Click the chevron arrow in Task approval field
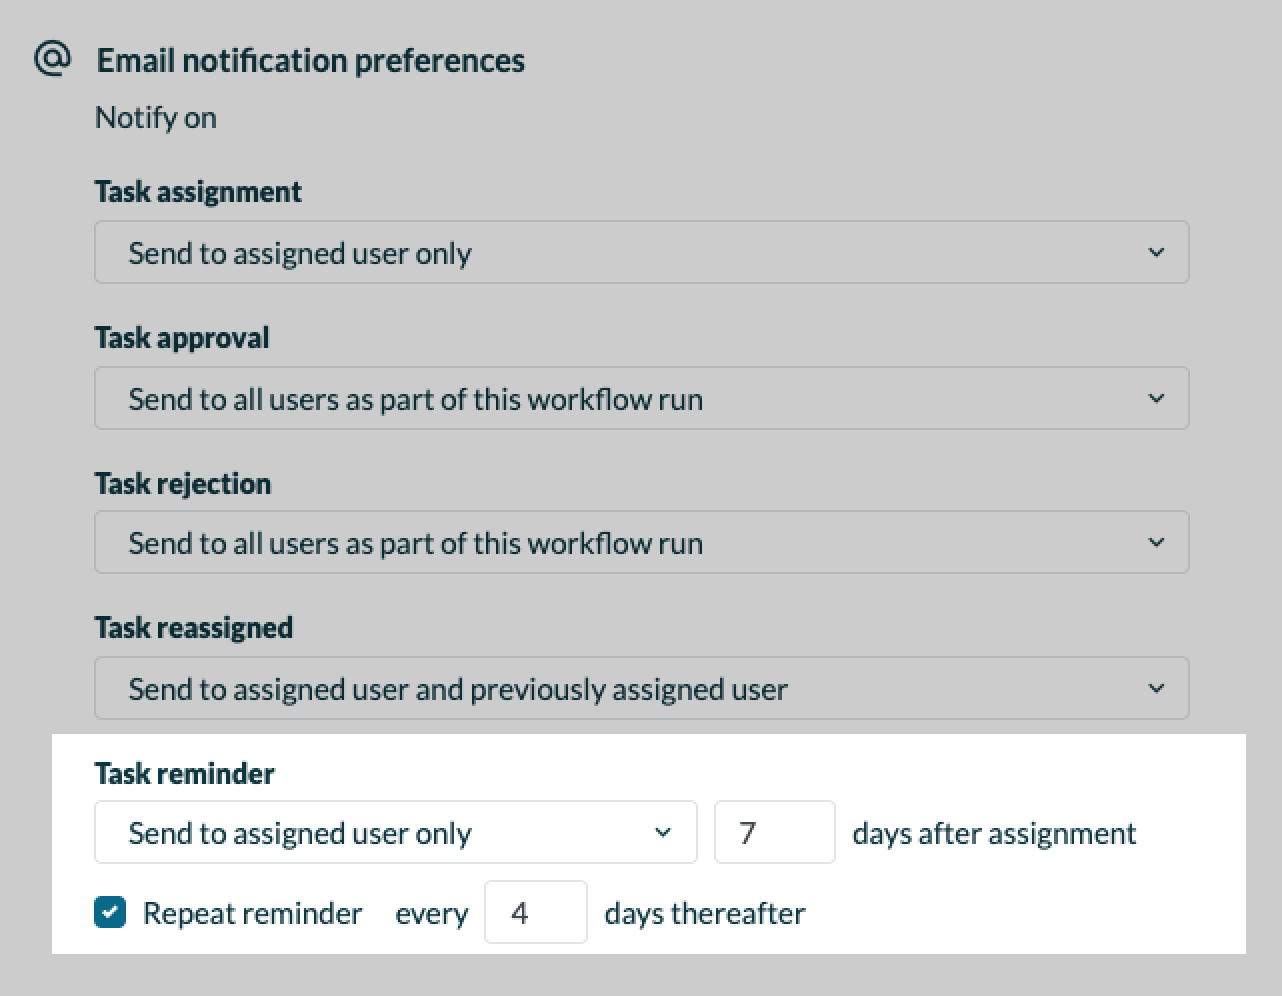 pos(1156,398)
